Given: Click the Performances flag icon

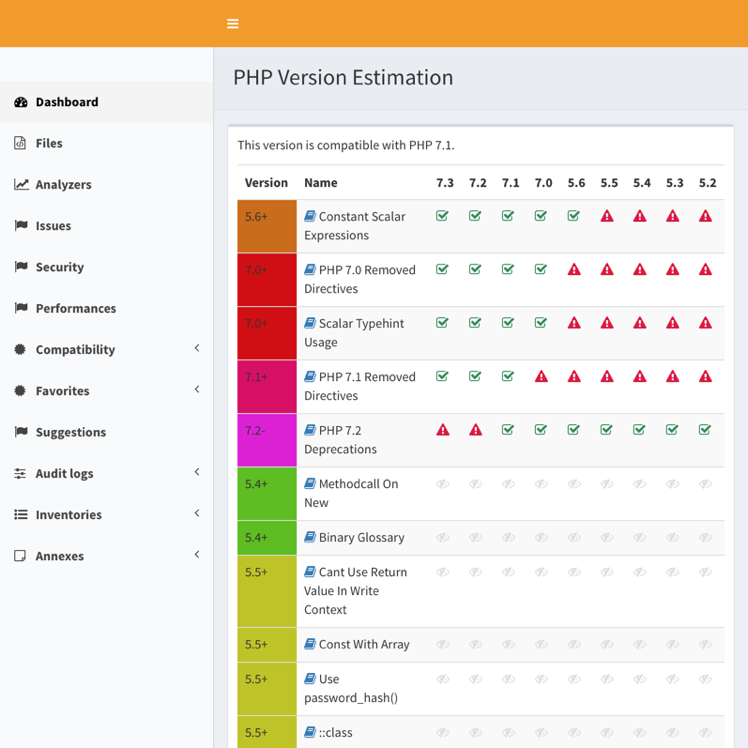Looking at the screenshot, I should [21, 308].
